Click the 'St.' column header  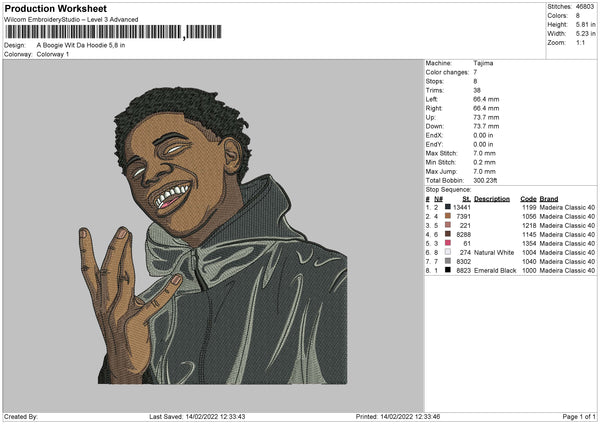pos(466,199)
